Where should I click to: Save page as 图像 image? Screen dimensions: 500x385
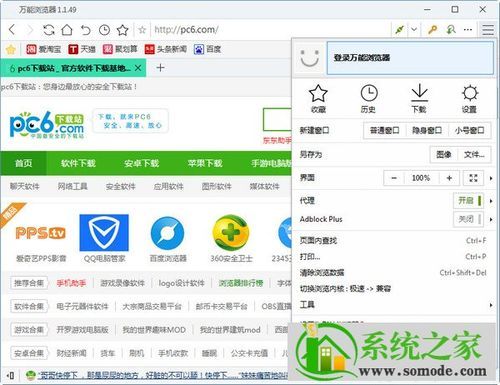(444, 154)
